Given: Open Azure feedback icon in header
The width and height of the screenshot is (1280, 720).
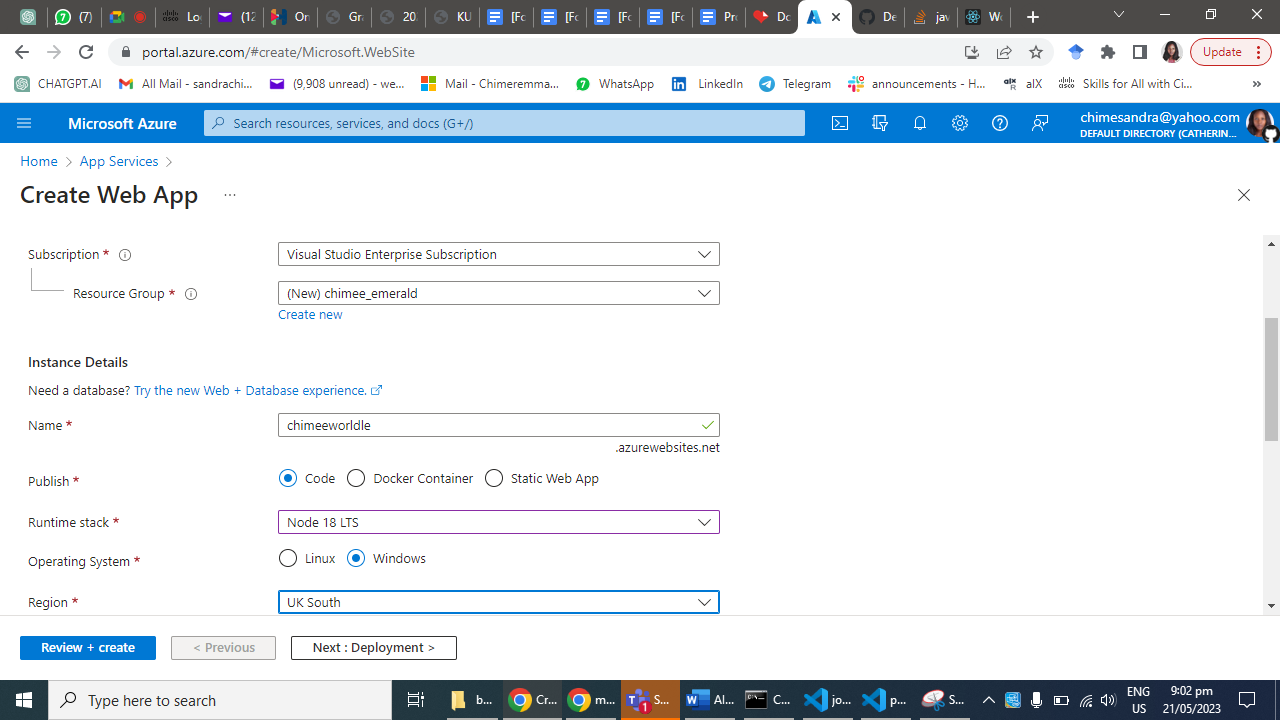Looking at the screenshot, I should point(1040,123).
